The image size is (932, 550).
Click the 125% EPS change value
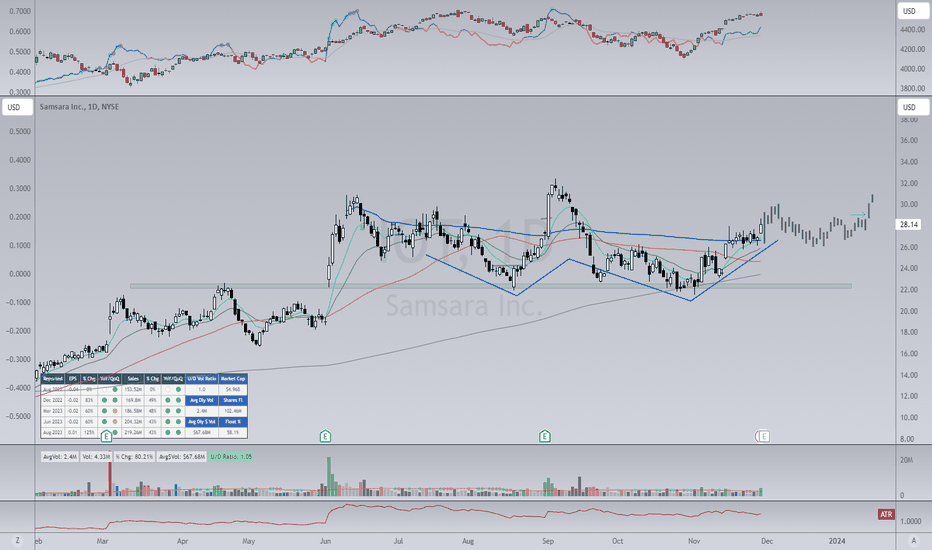pos(89,432)
